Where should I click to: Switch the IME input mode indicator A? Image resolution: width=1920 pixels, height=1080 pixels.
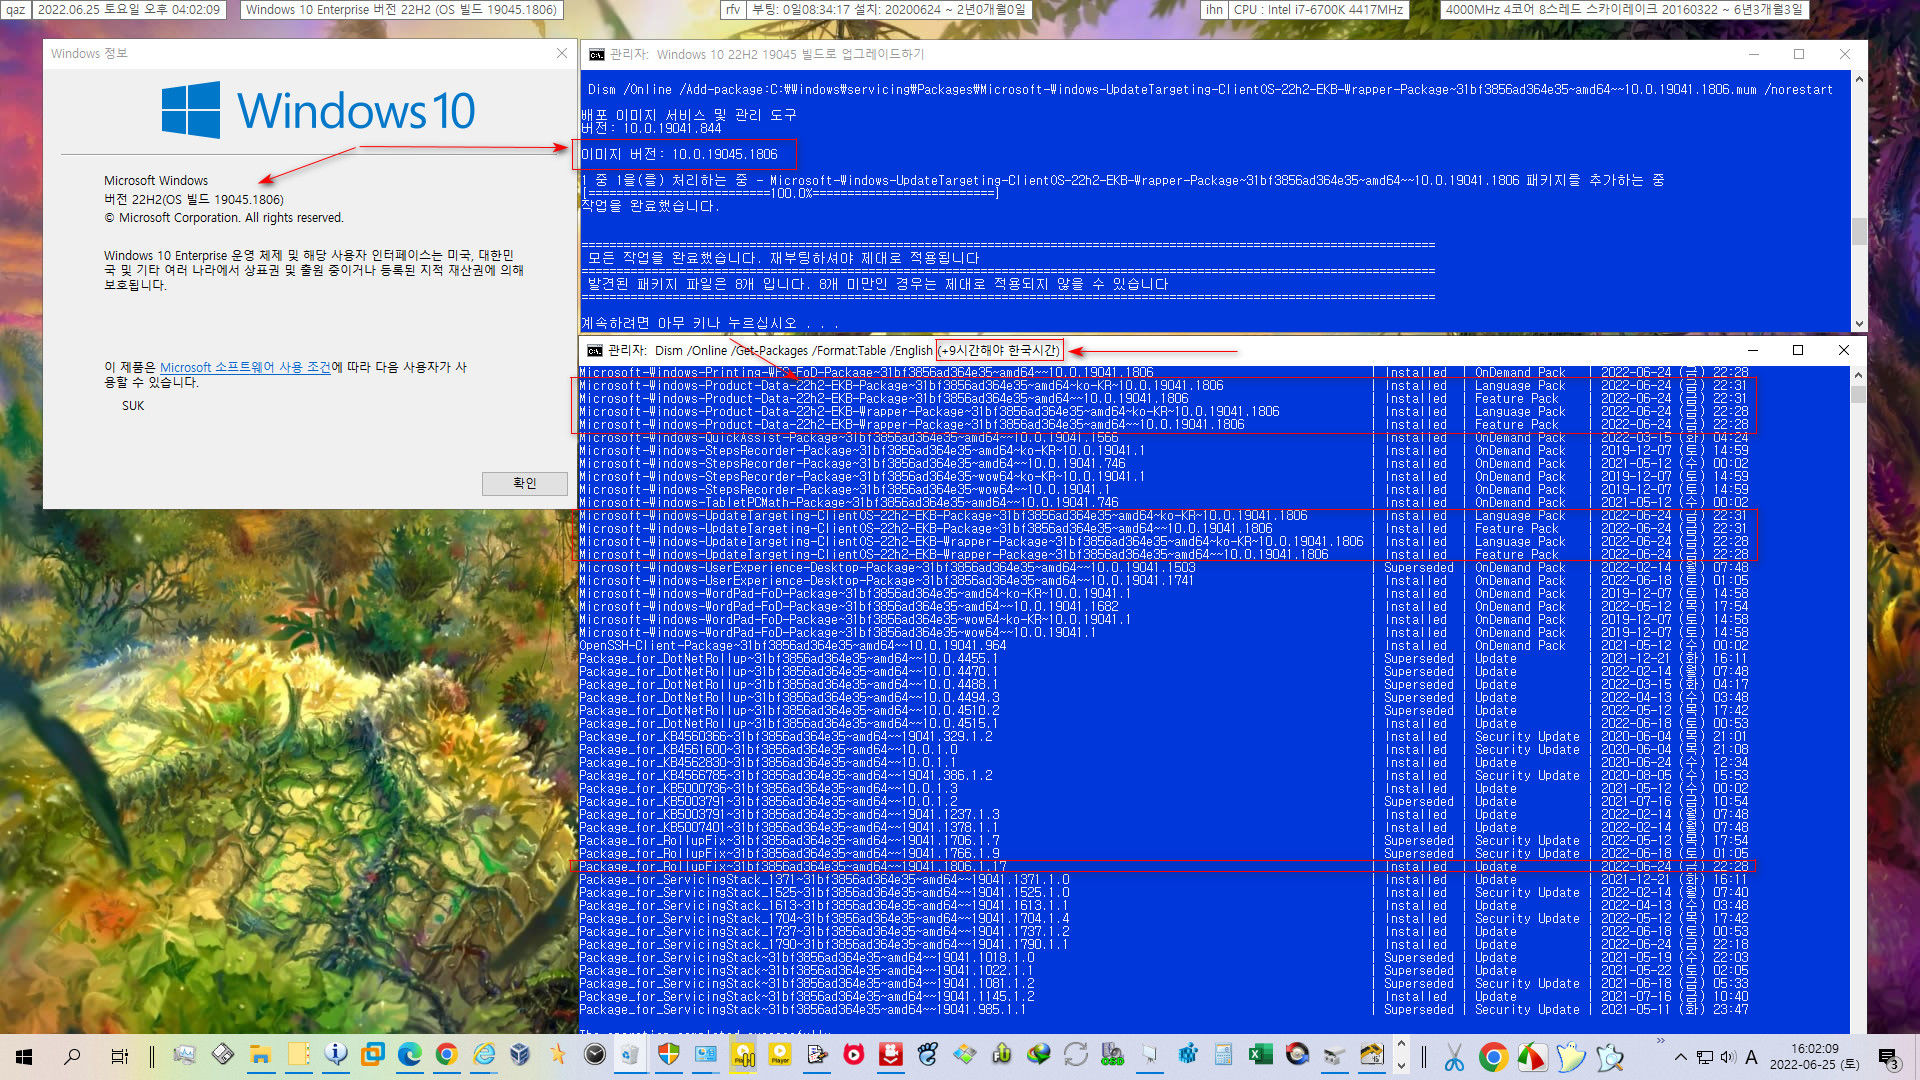(1751, 1057)
